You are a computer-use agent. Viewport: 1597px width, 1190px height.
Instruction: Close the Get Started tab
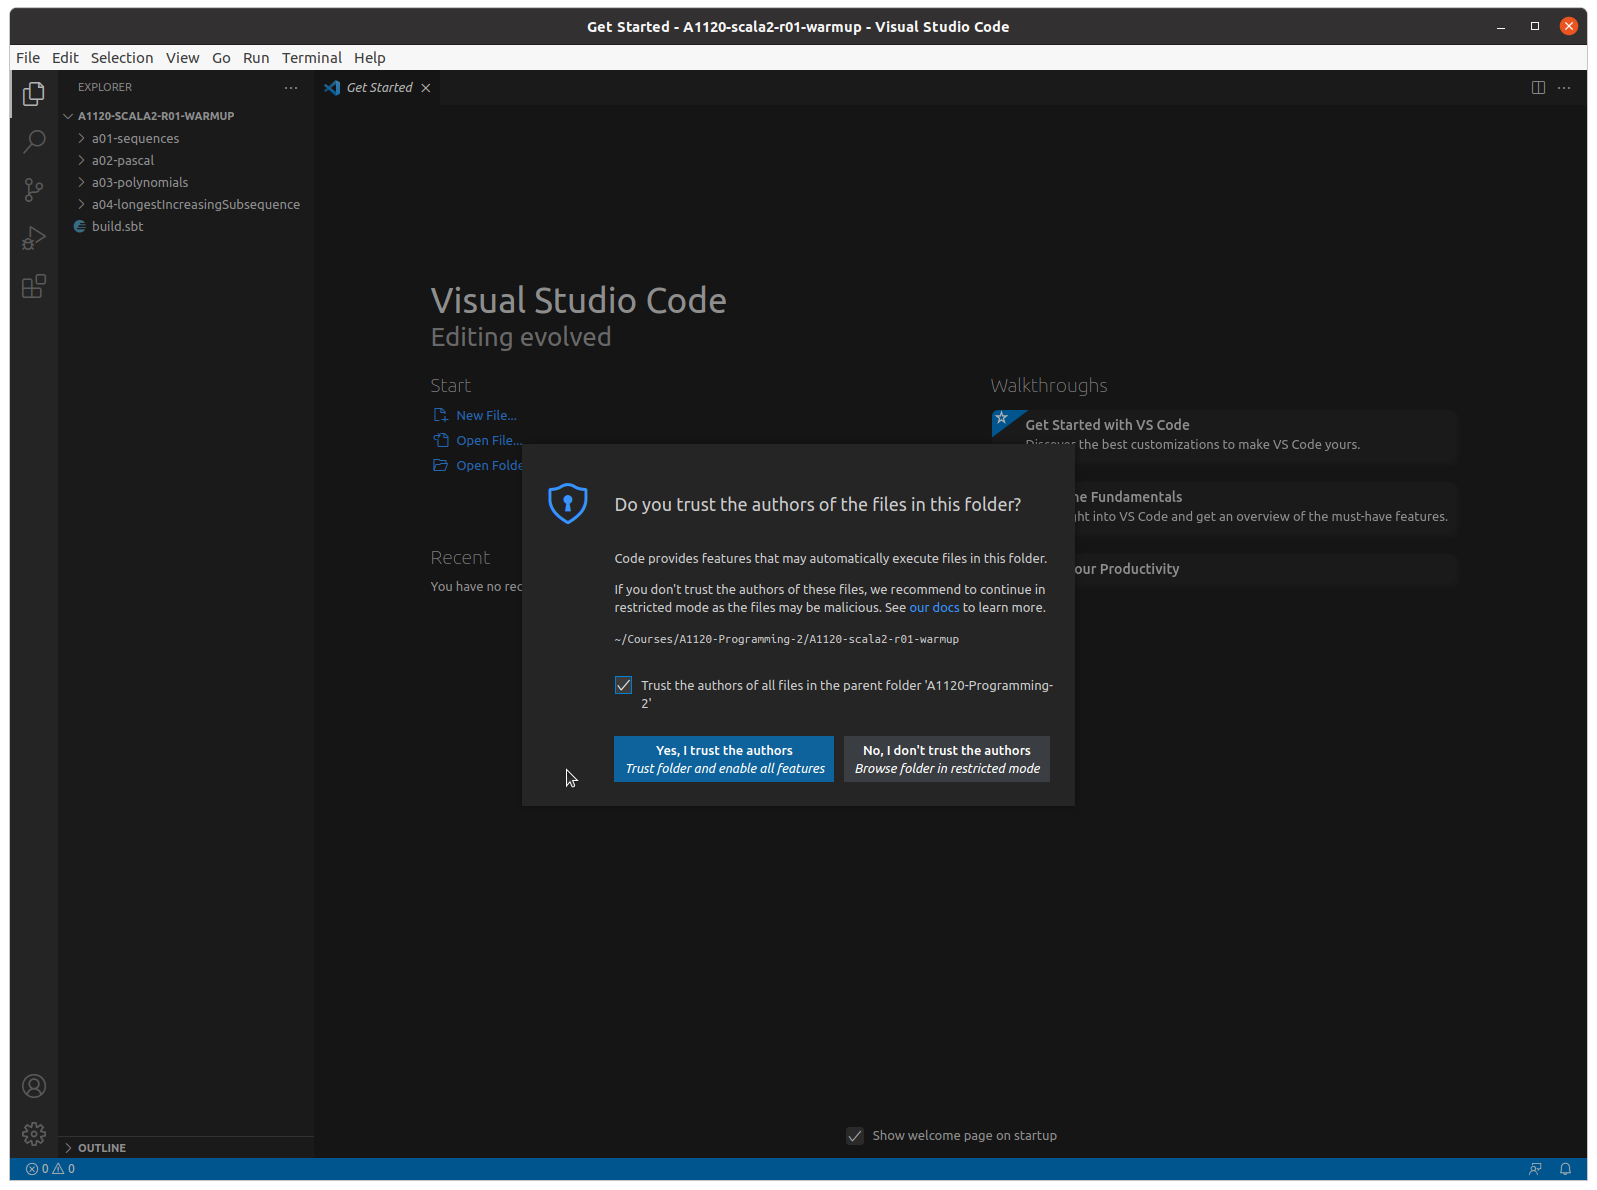click(426, 88)
